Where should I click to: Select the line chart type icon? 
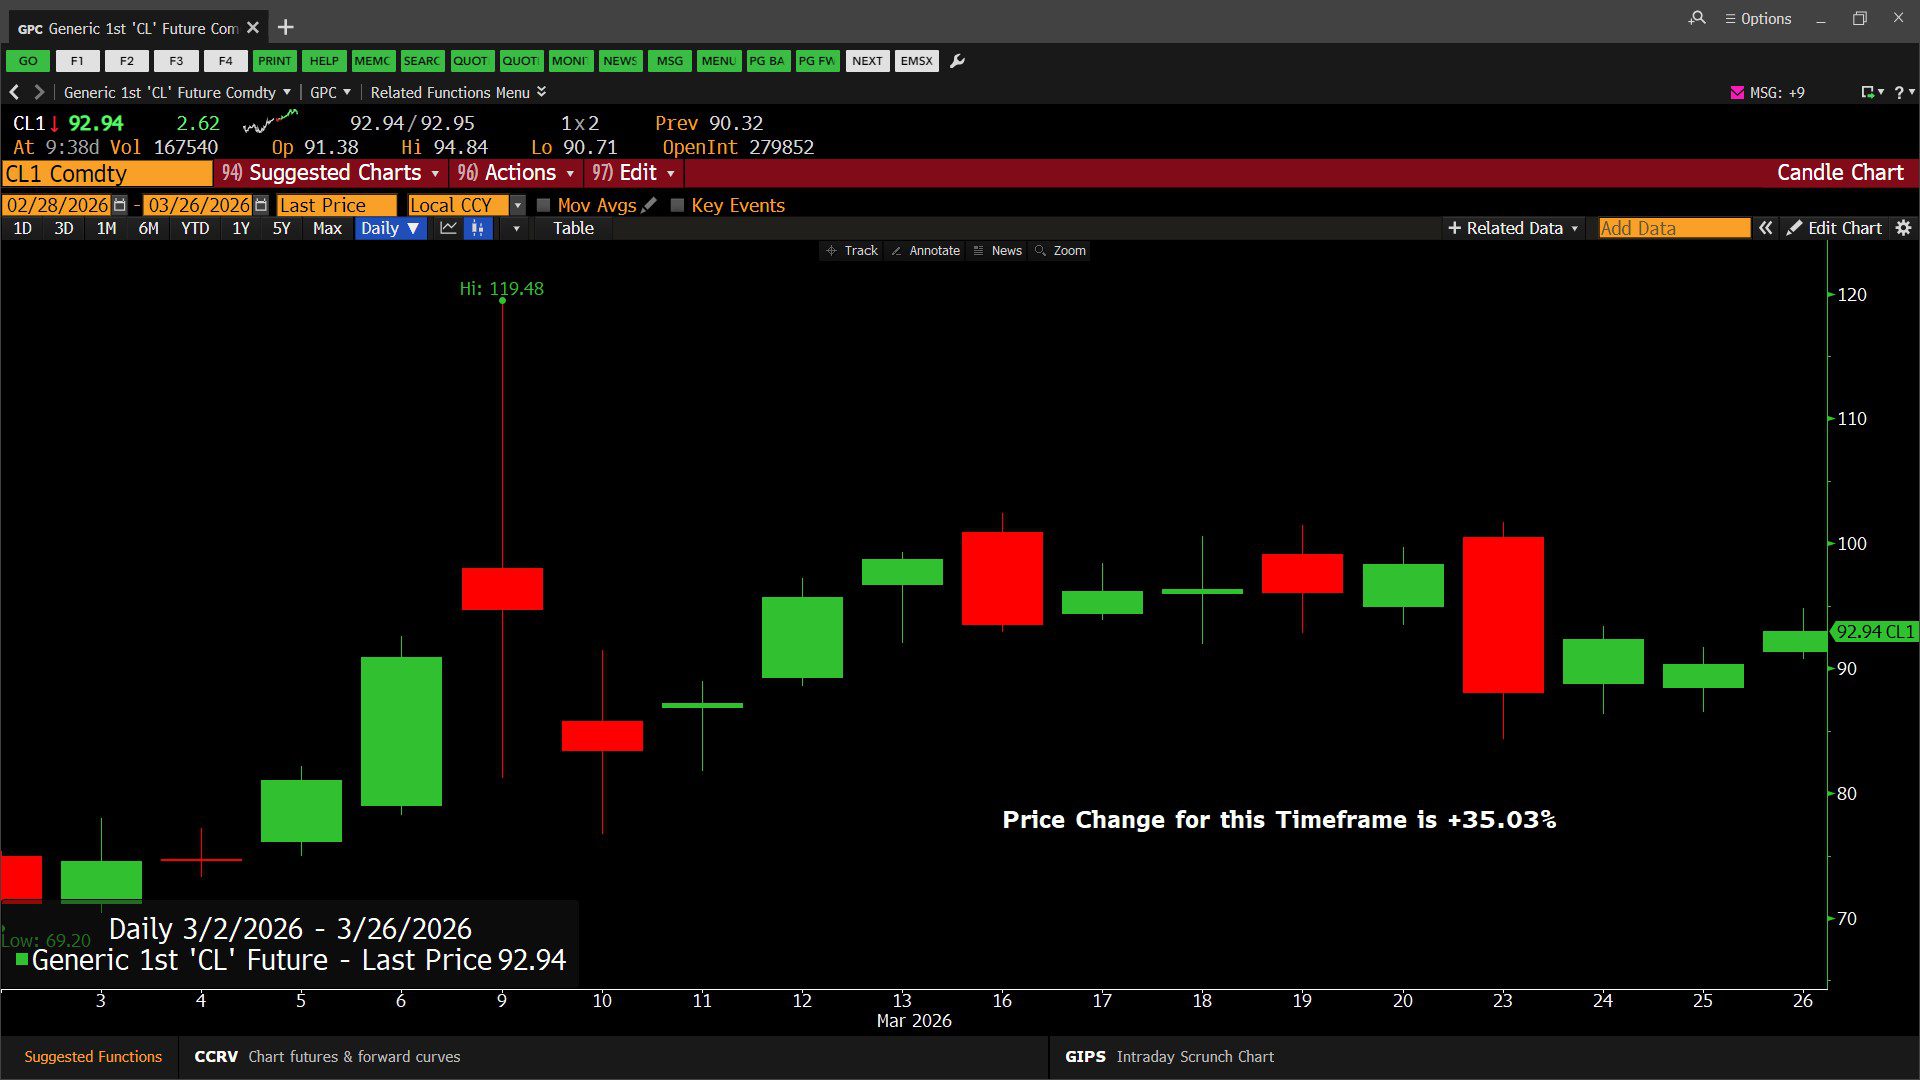click(448, 228)
